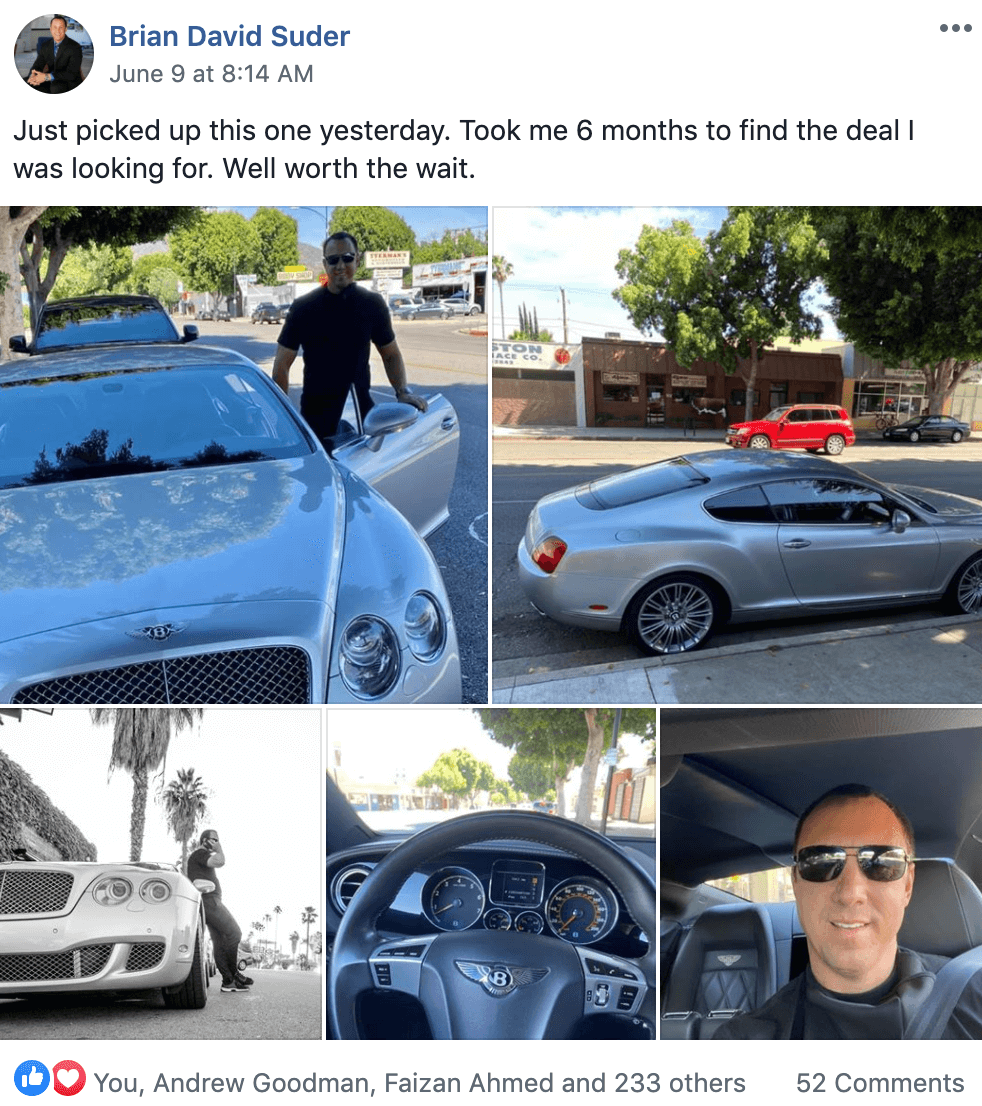This screenshot has width=982, height=1106.
Task: Open the sunglasses selfie inside car photo
Action: (821, 874)
